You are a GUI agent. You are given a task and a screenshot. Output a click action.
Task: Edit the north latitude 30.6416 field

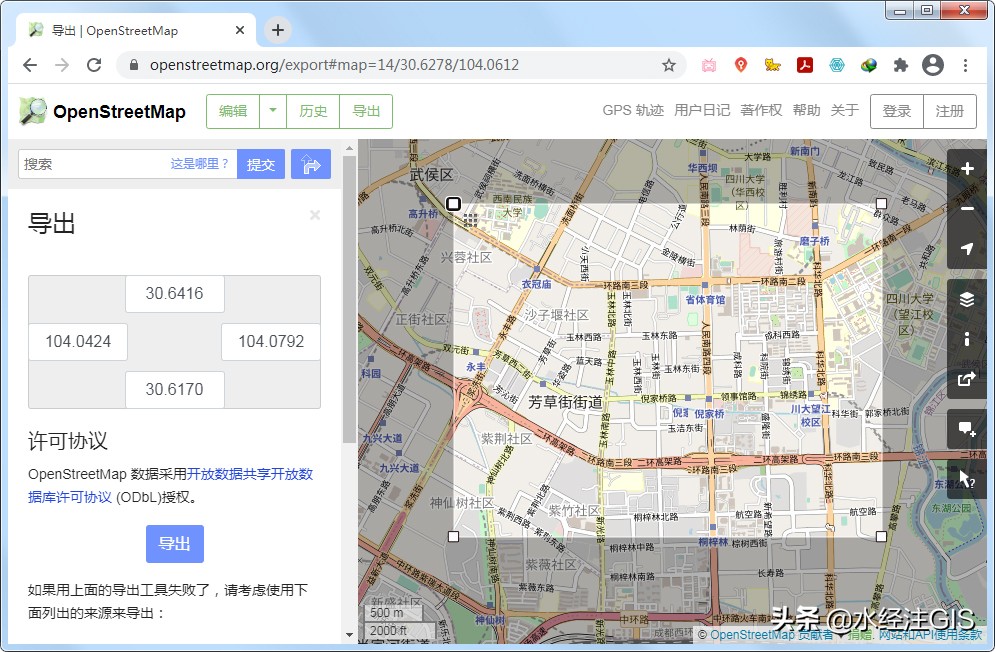(x=175, y=293)
